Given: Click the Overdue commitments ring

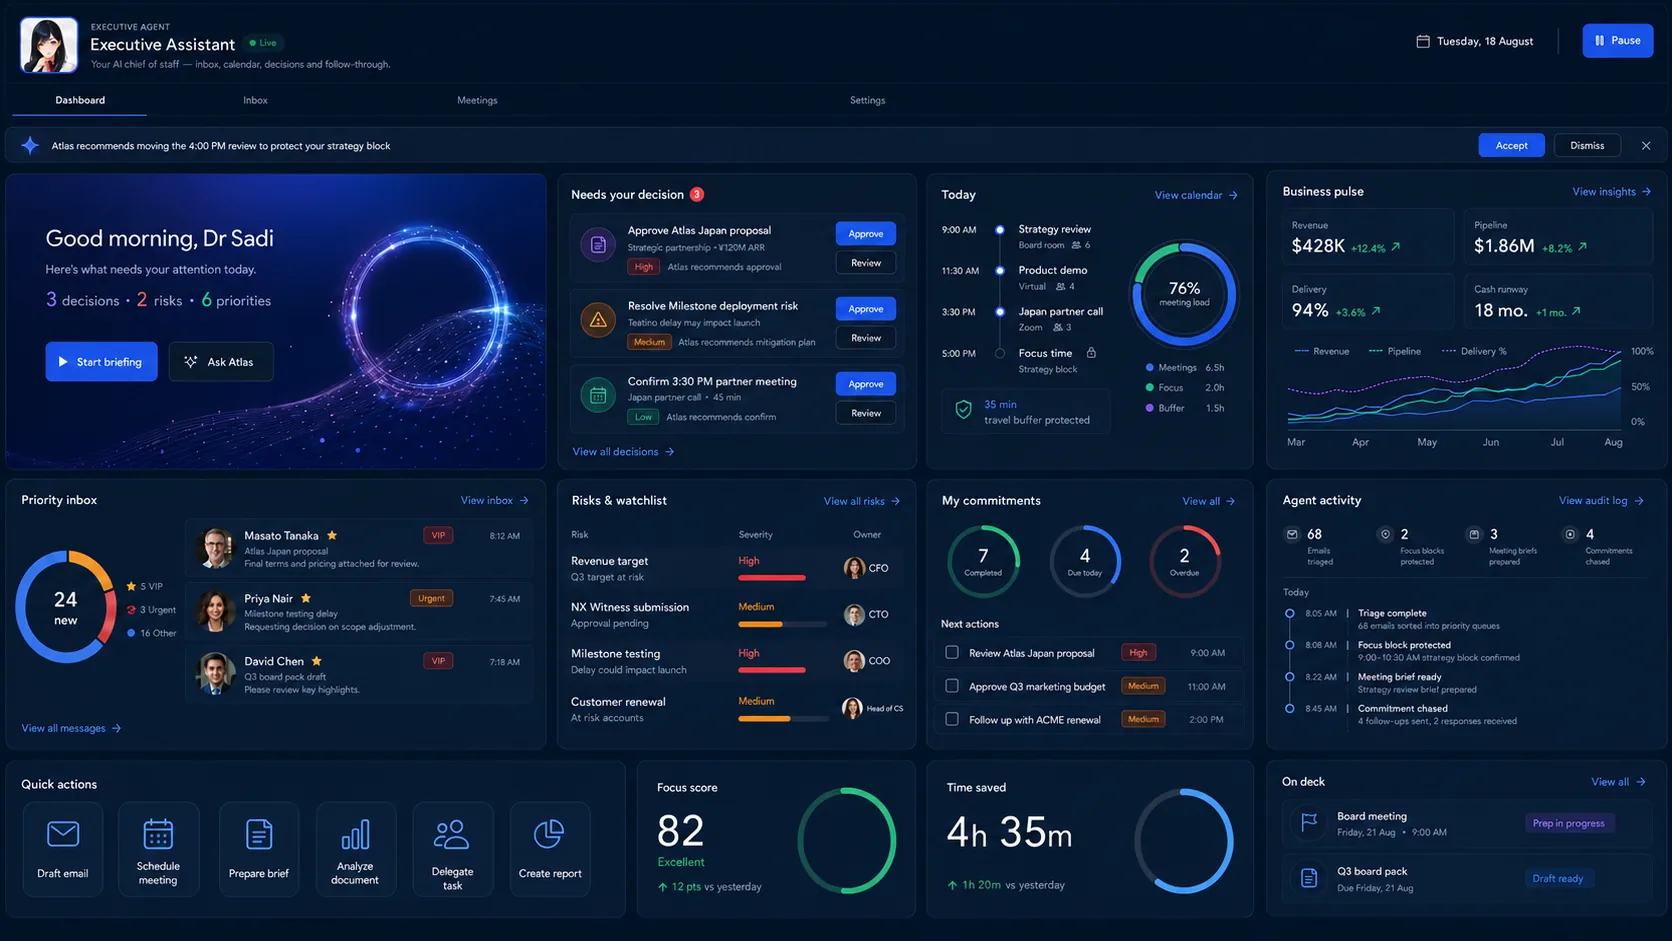Looking at the screenshot, I should point(1184,561).
